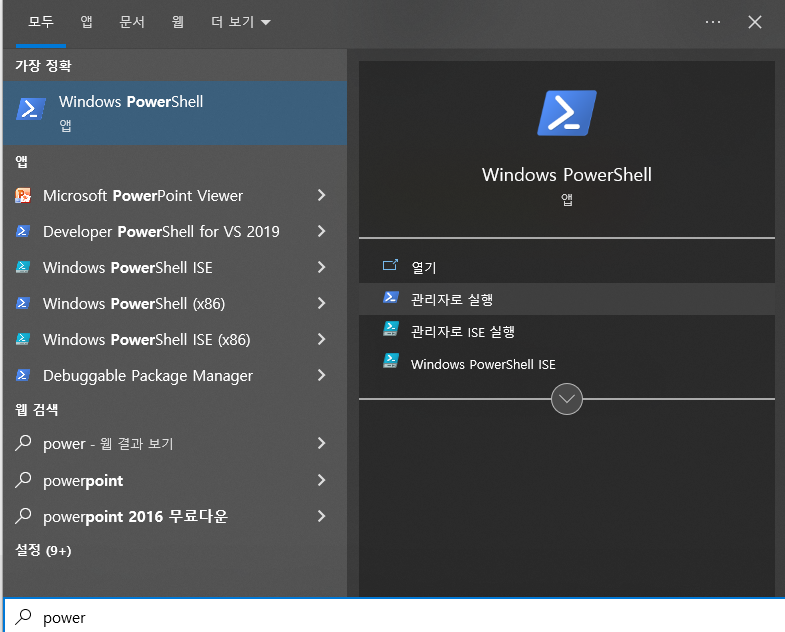Select 'powerpoint 2016 무료다운' suggestion text
Image resolution: width=785 pixels, height=632 pixels.
(x=135, y=516)
